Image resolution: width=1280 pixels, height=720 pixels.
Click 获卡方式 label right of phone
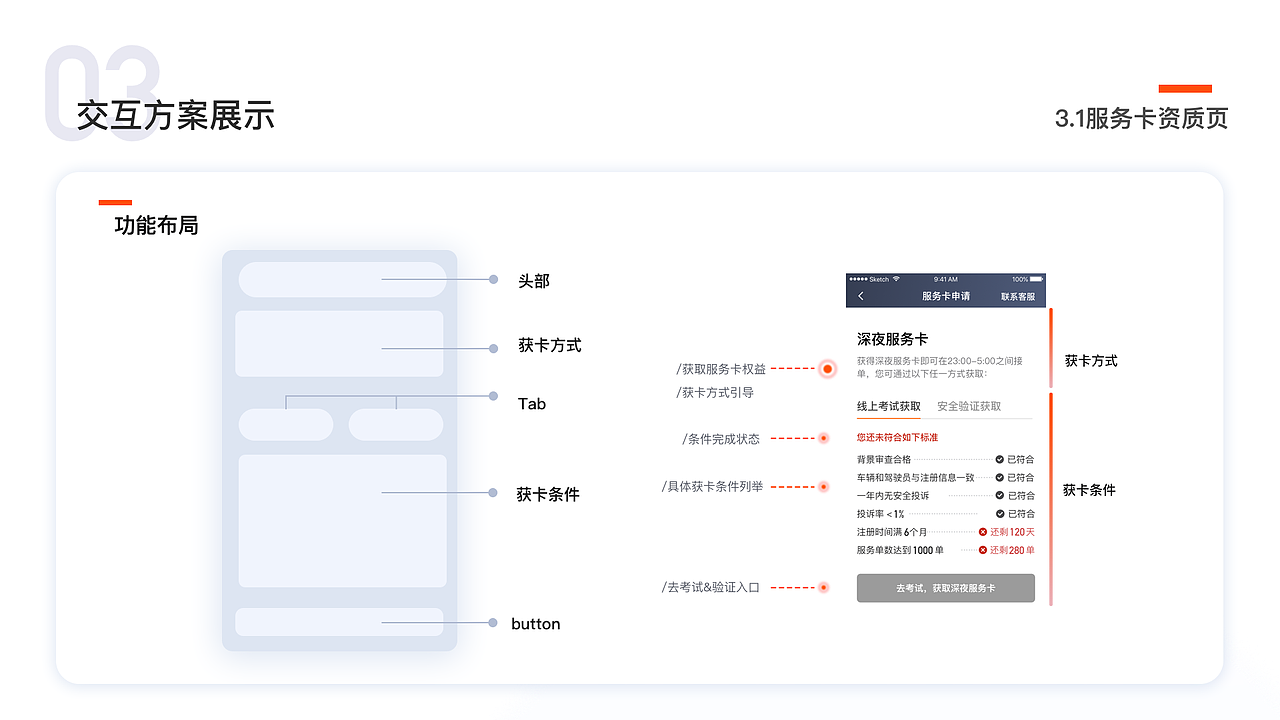click(1091, 361)
